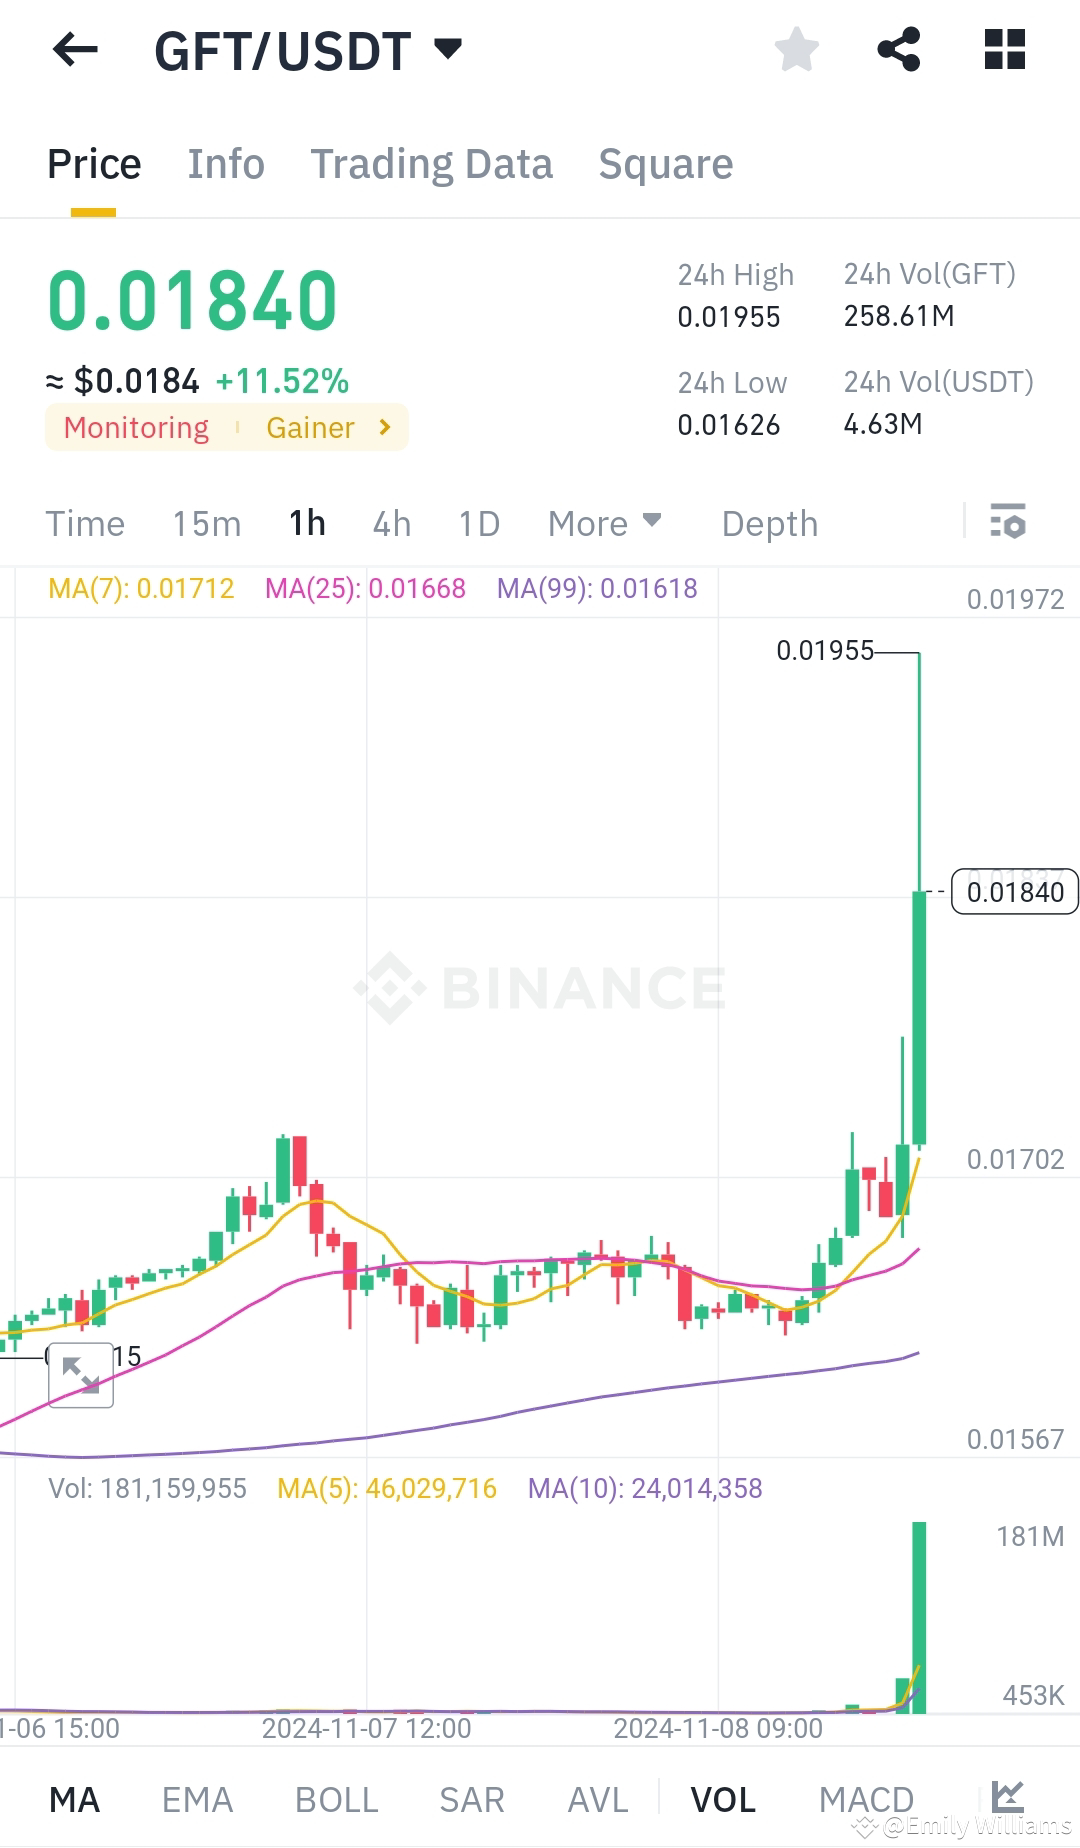Viewport: 1080px width, 1848px height.
Task: Tap the fullscreen expand icon on the chart
Action: click(80, 1376)
